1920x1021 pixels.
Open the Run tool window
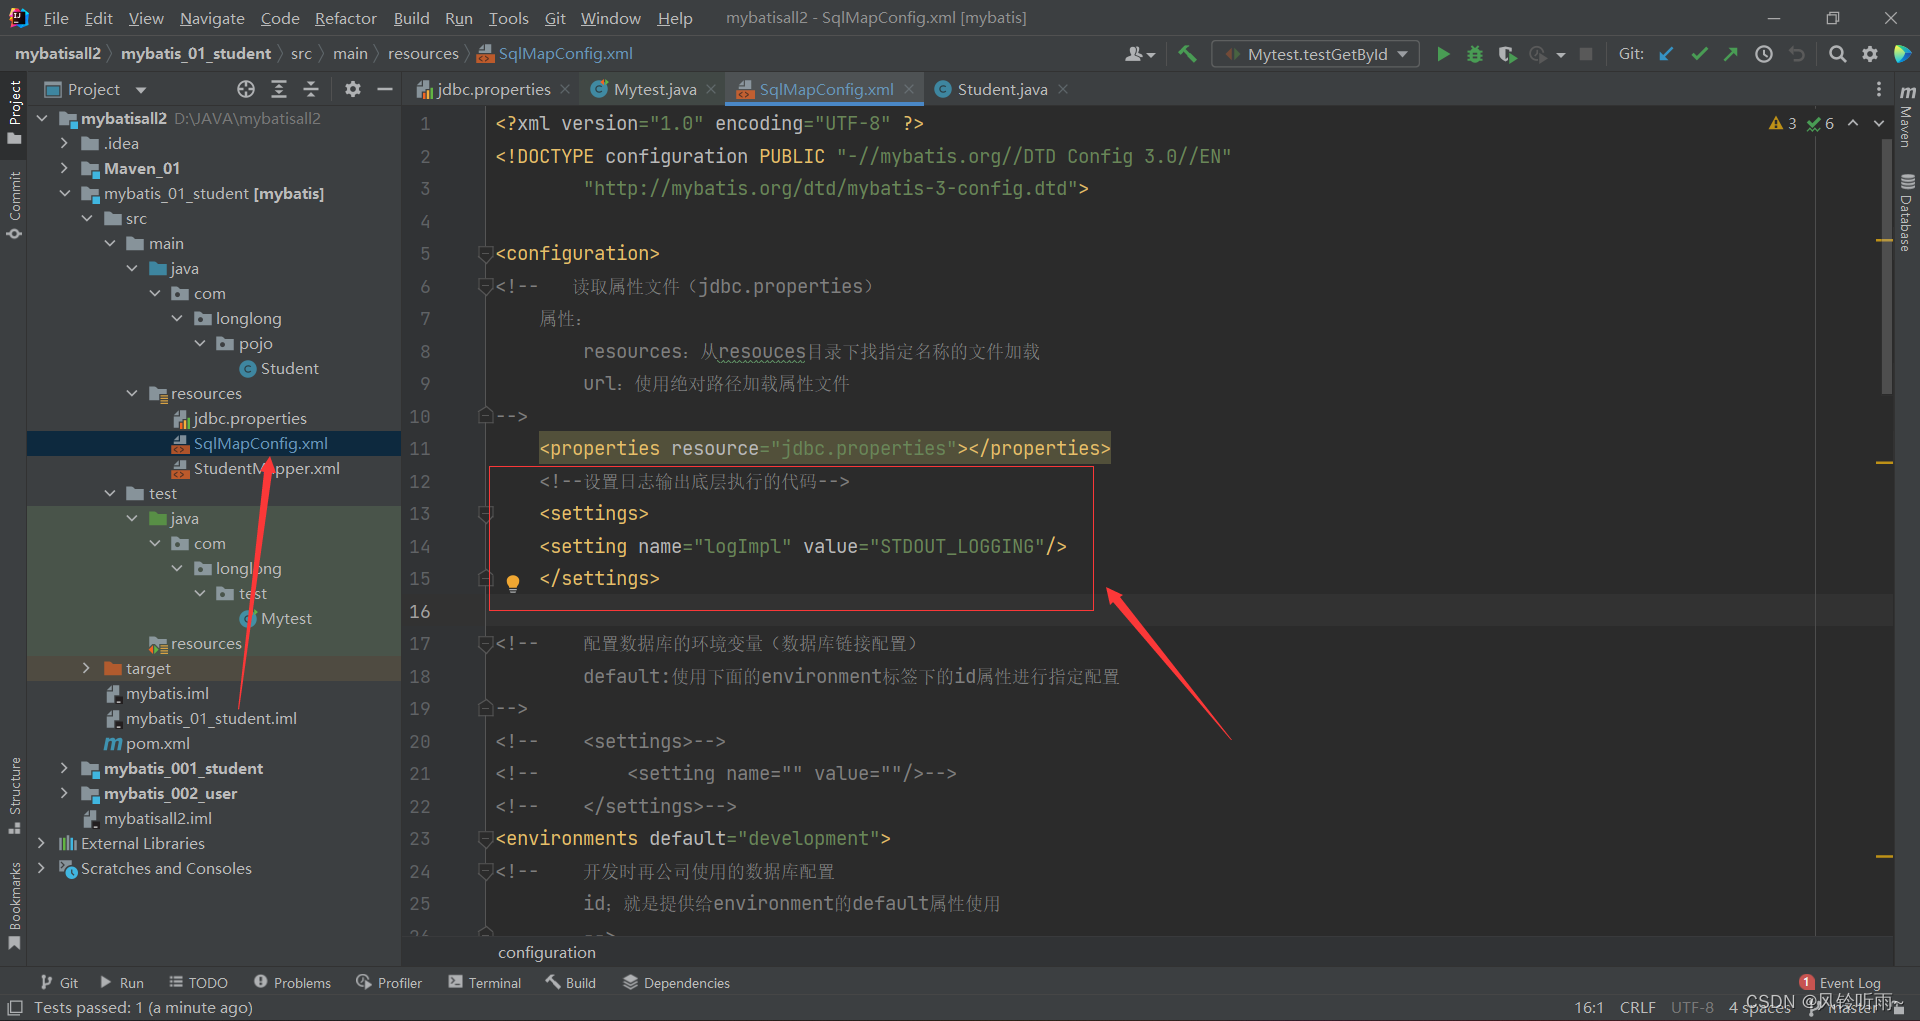(121, 983)
